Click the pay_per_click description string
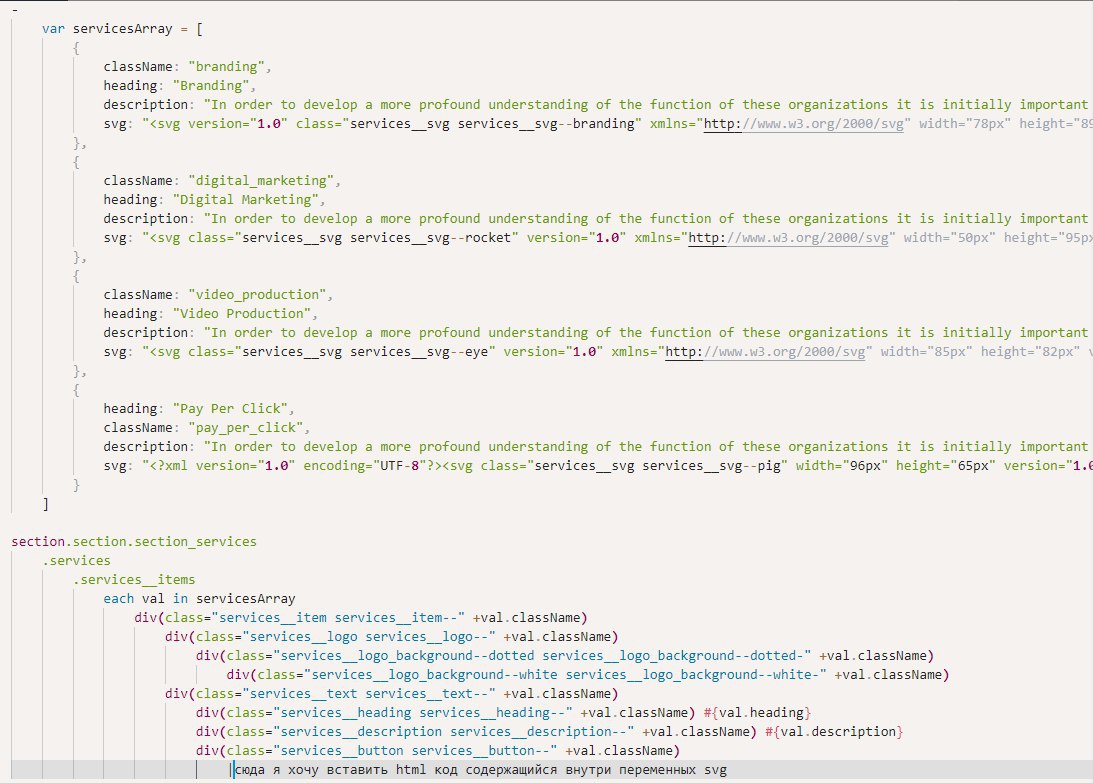Viewport: 1093px width, 783px height. [646, 447]
